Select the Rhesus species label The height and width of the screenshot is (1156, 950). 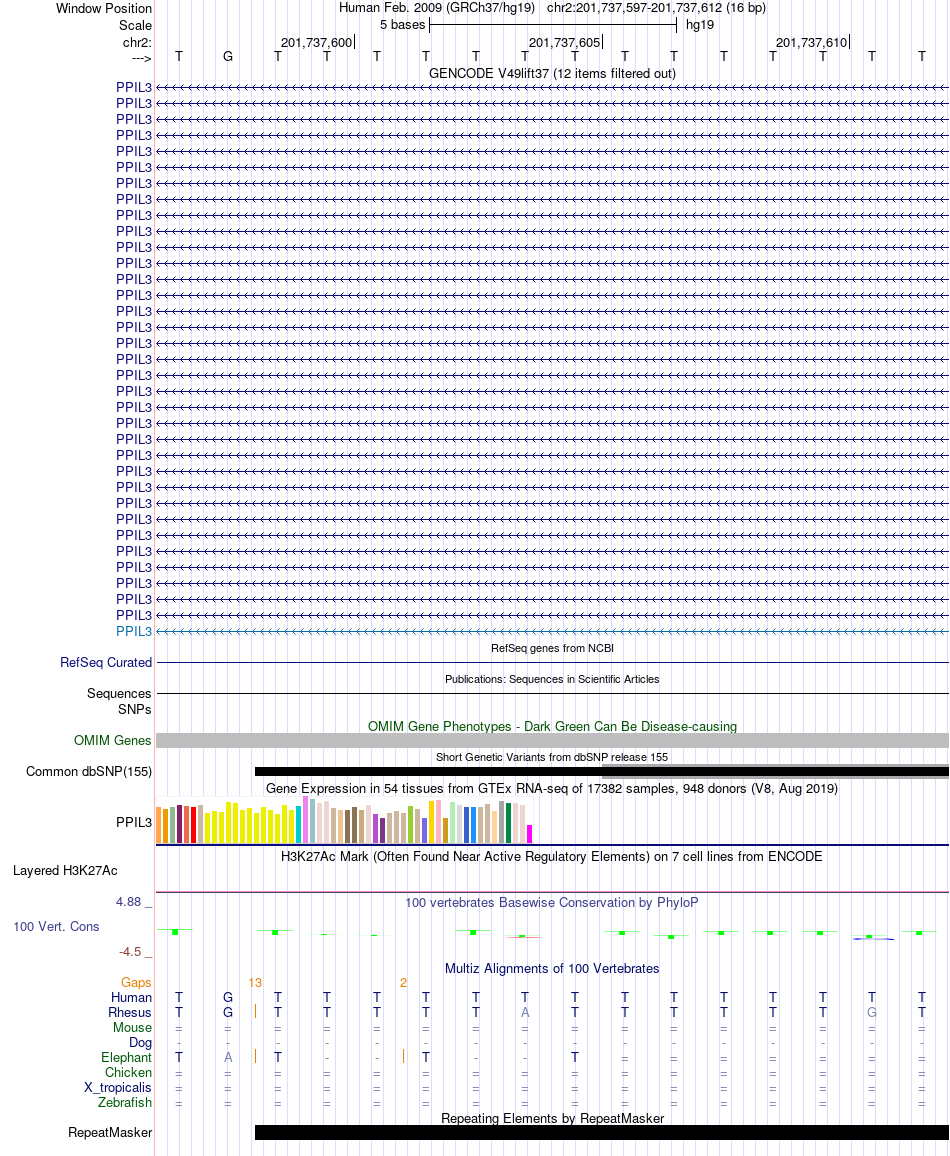pyautogui.click(x=130, y=1013)
